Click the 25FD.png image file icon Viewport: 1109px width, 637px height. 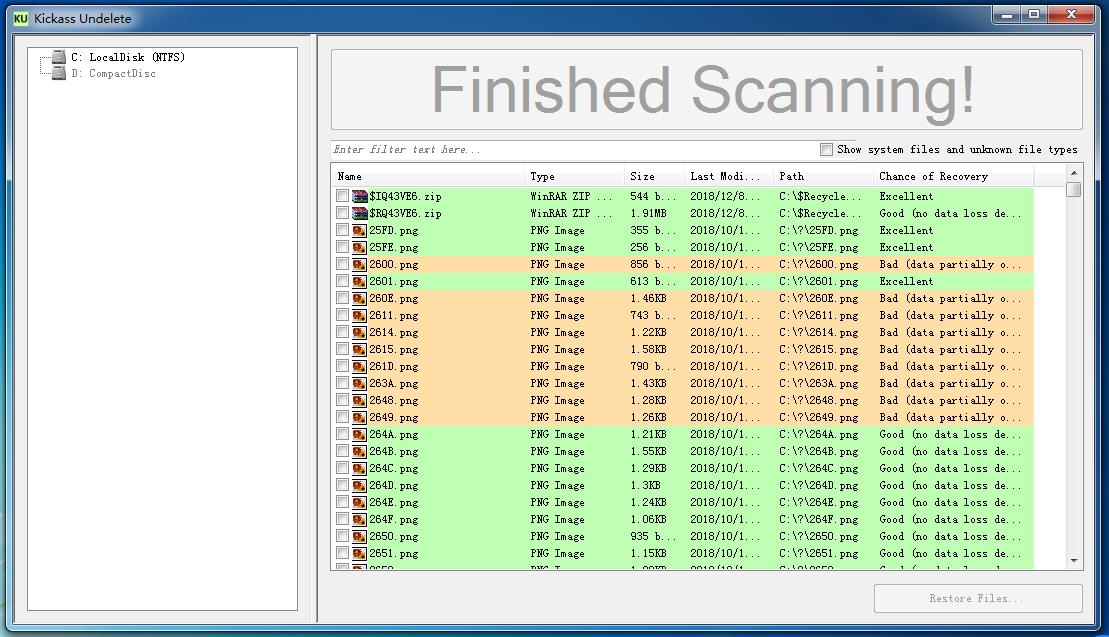click(360, 230)
